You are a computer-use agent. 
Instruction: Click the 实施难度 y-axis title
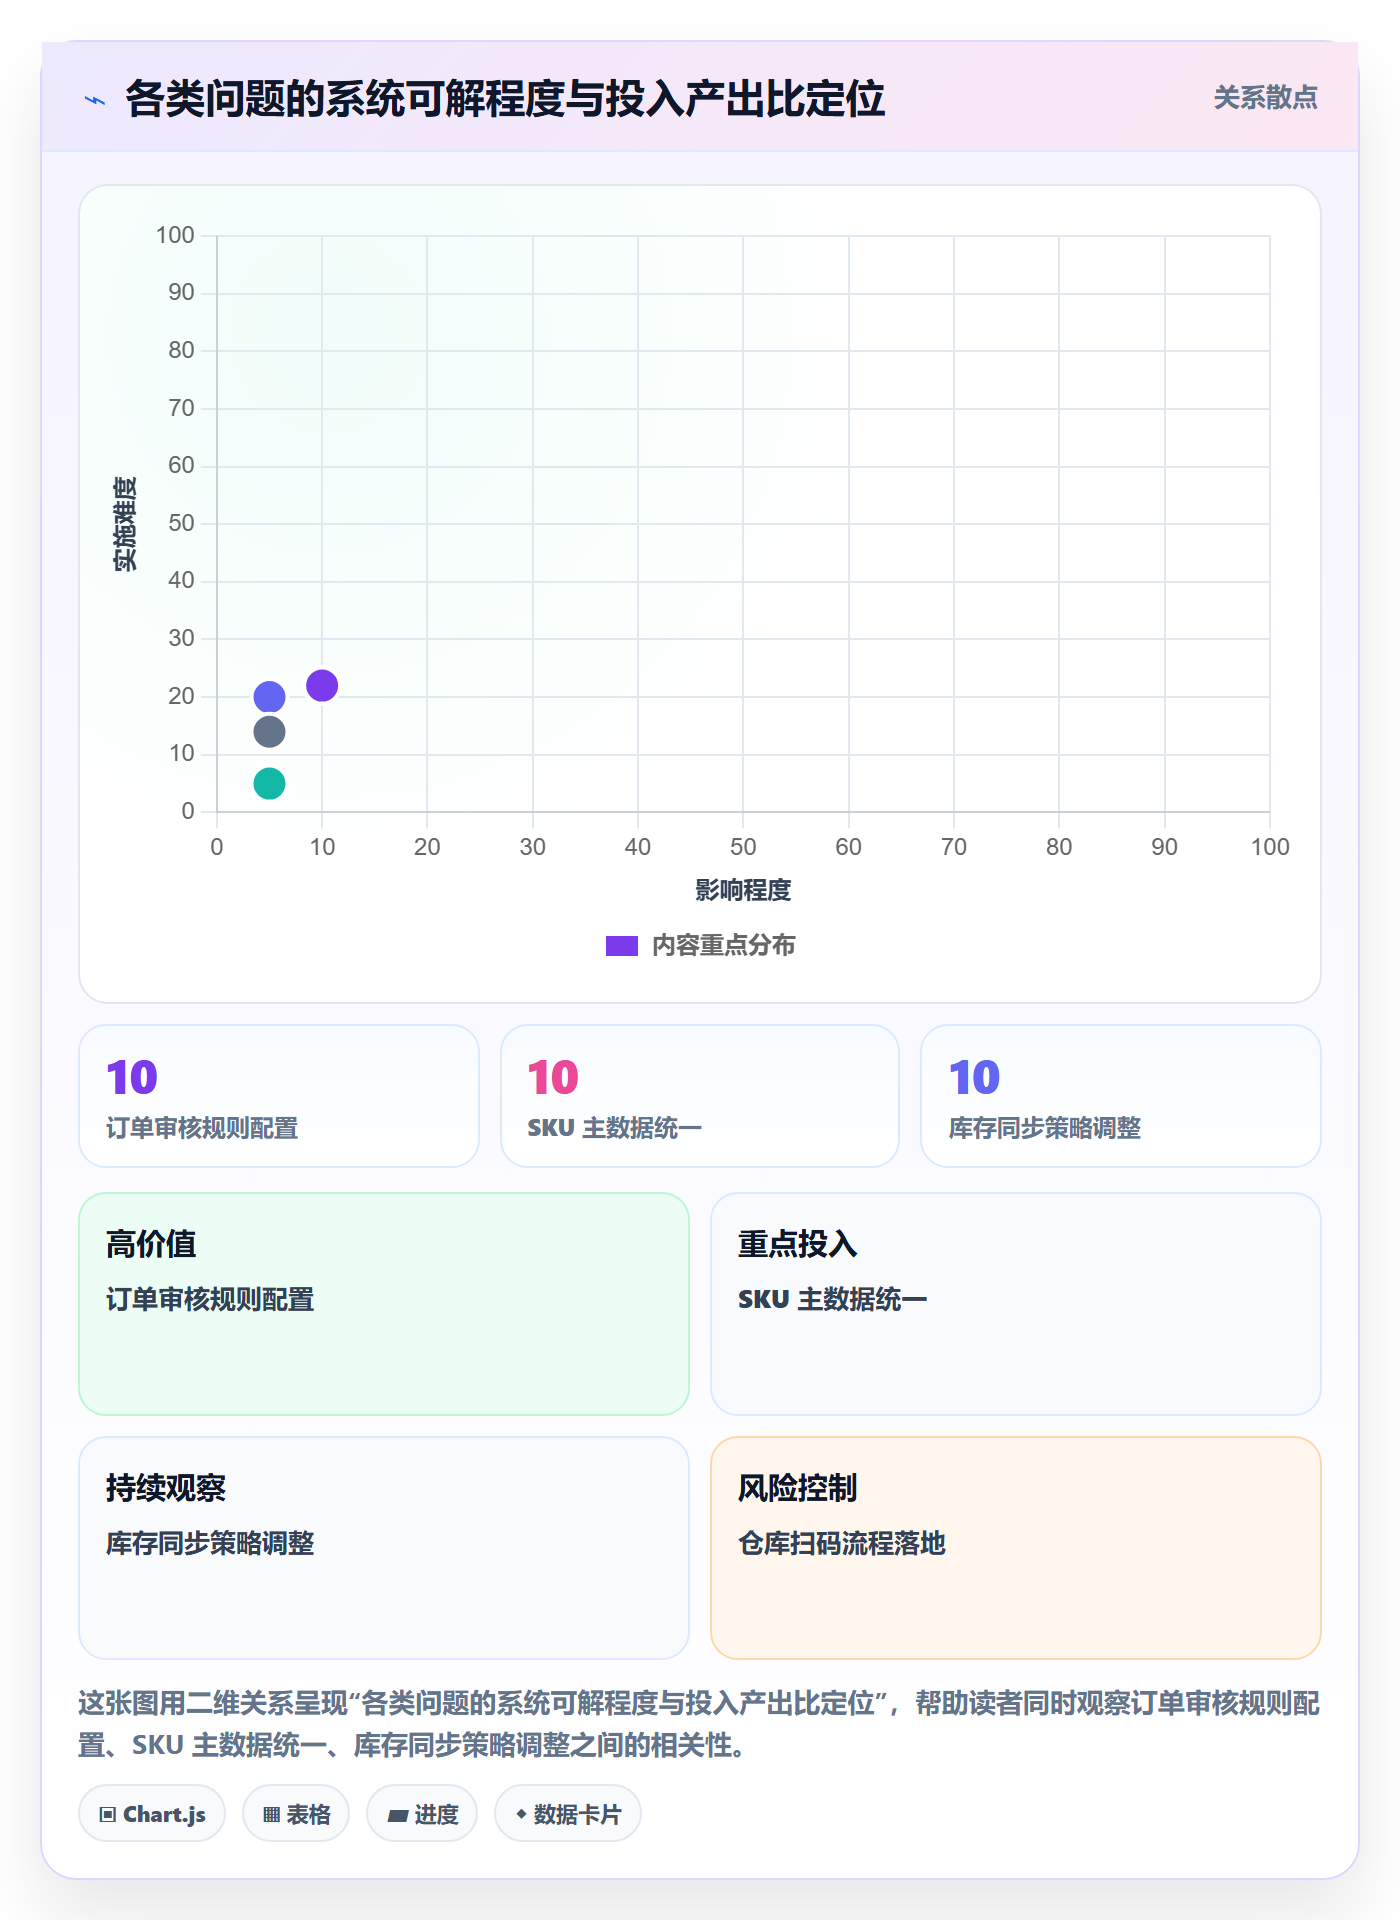pyautogui.click(x=125, y=524)
